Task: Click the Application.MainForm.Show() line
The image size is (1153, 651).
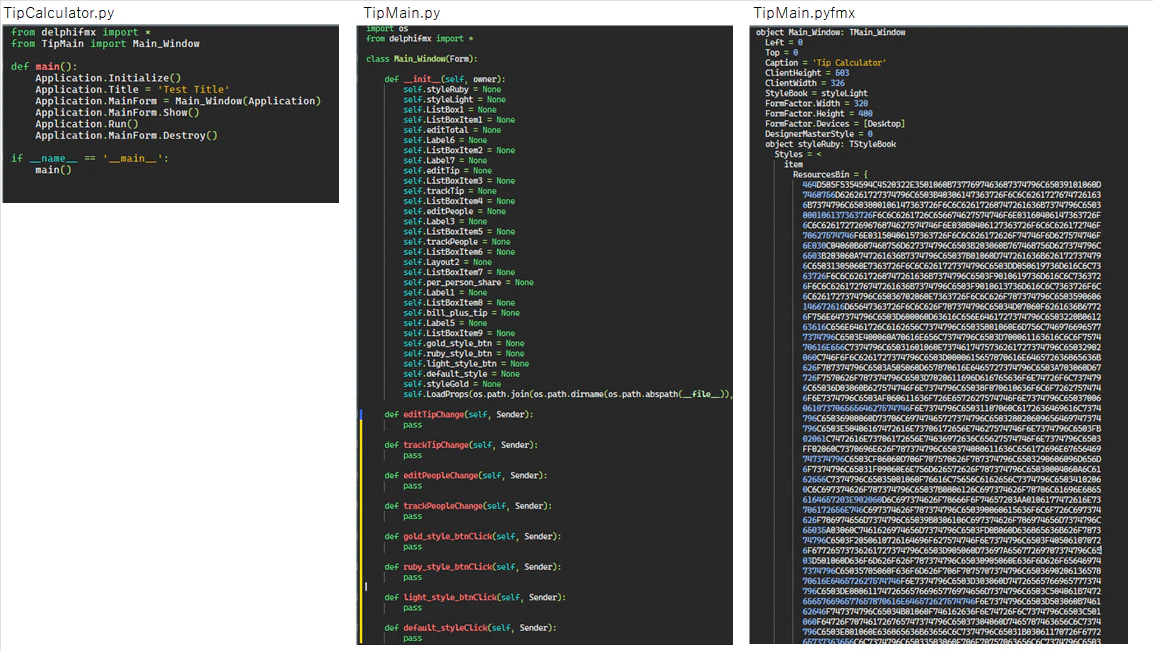Action: coord(117,113)
